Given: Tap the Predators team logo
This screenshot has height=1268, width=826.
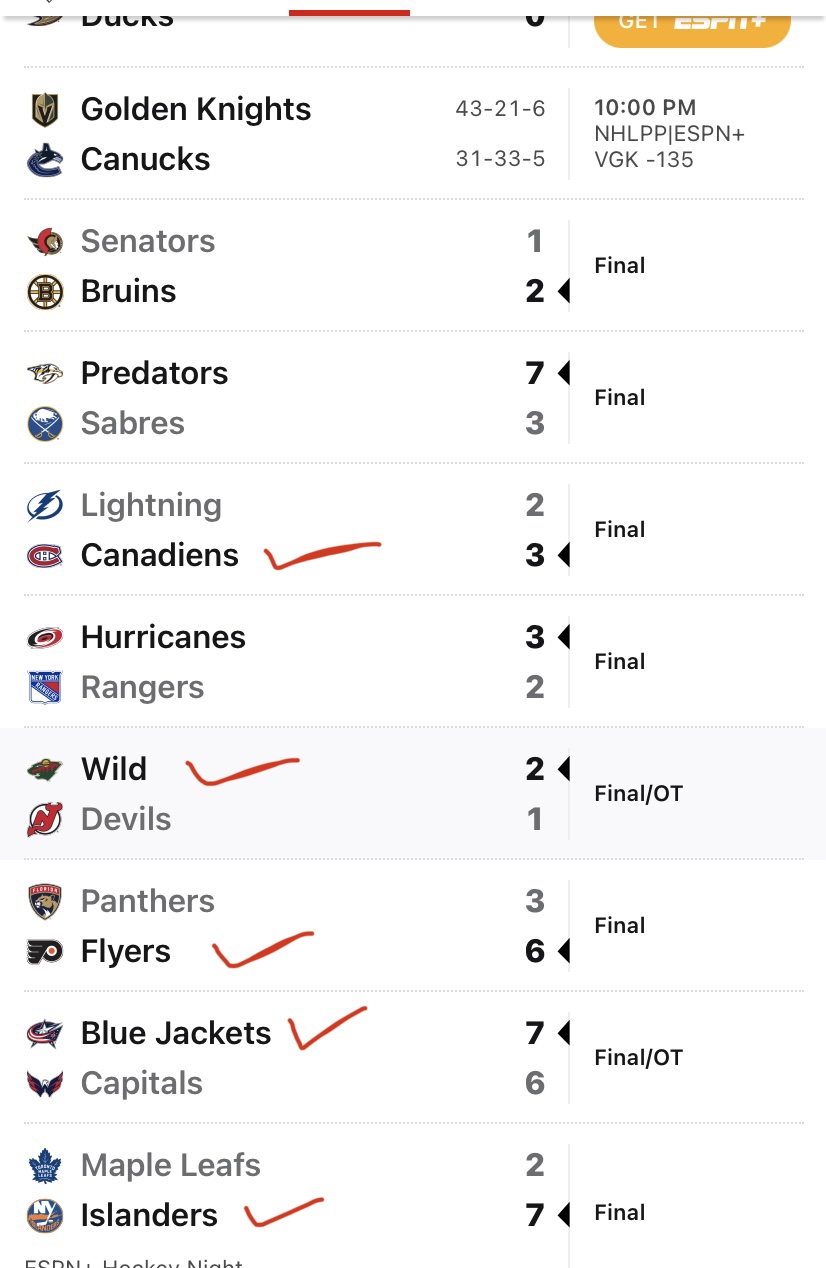Looking at the screenshot, I should click(x=45, y=374).
